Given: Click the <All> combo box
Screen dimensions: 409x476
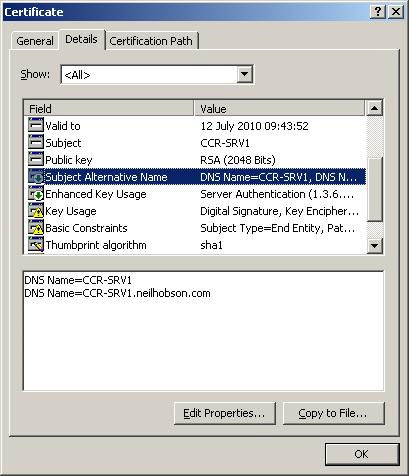Looking at the screenshot, I should coord(157,74).
